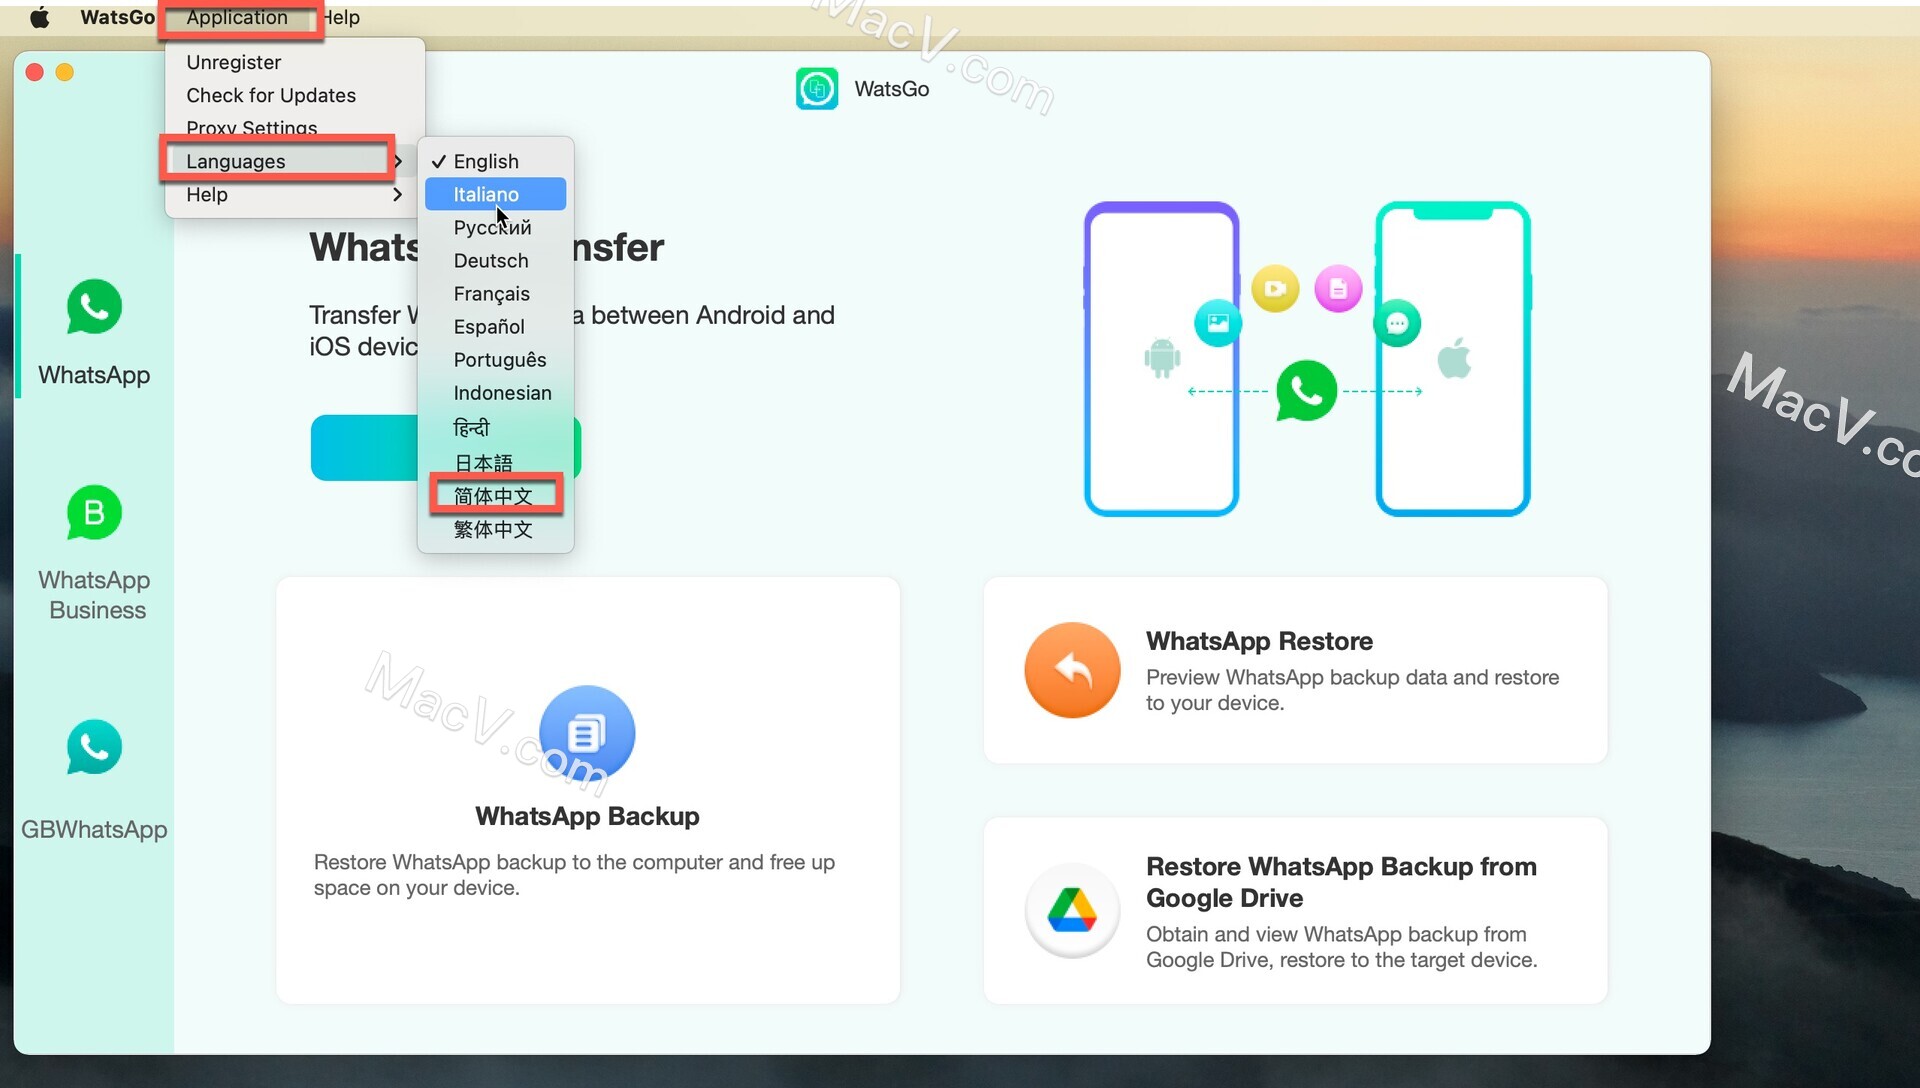This screenshot has height=1088, width=1920.
Task: Click the WatsGo logo icon in title
Action: pyautogui.click(x=817, y=88)
